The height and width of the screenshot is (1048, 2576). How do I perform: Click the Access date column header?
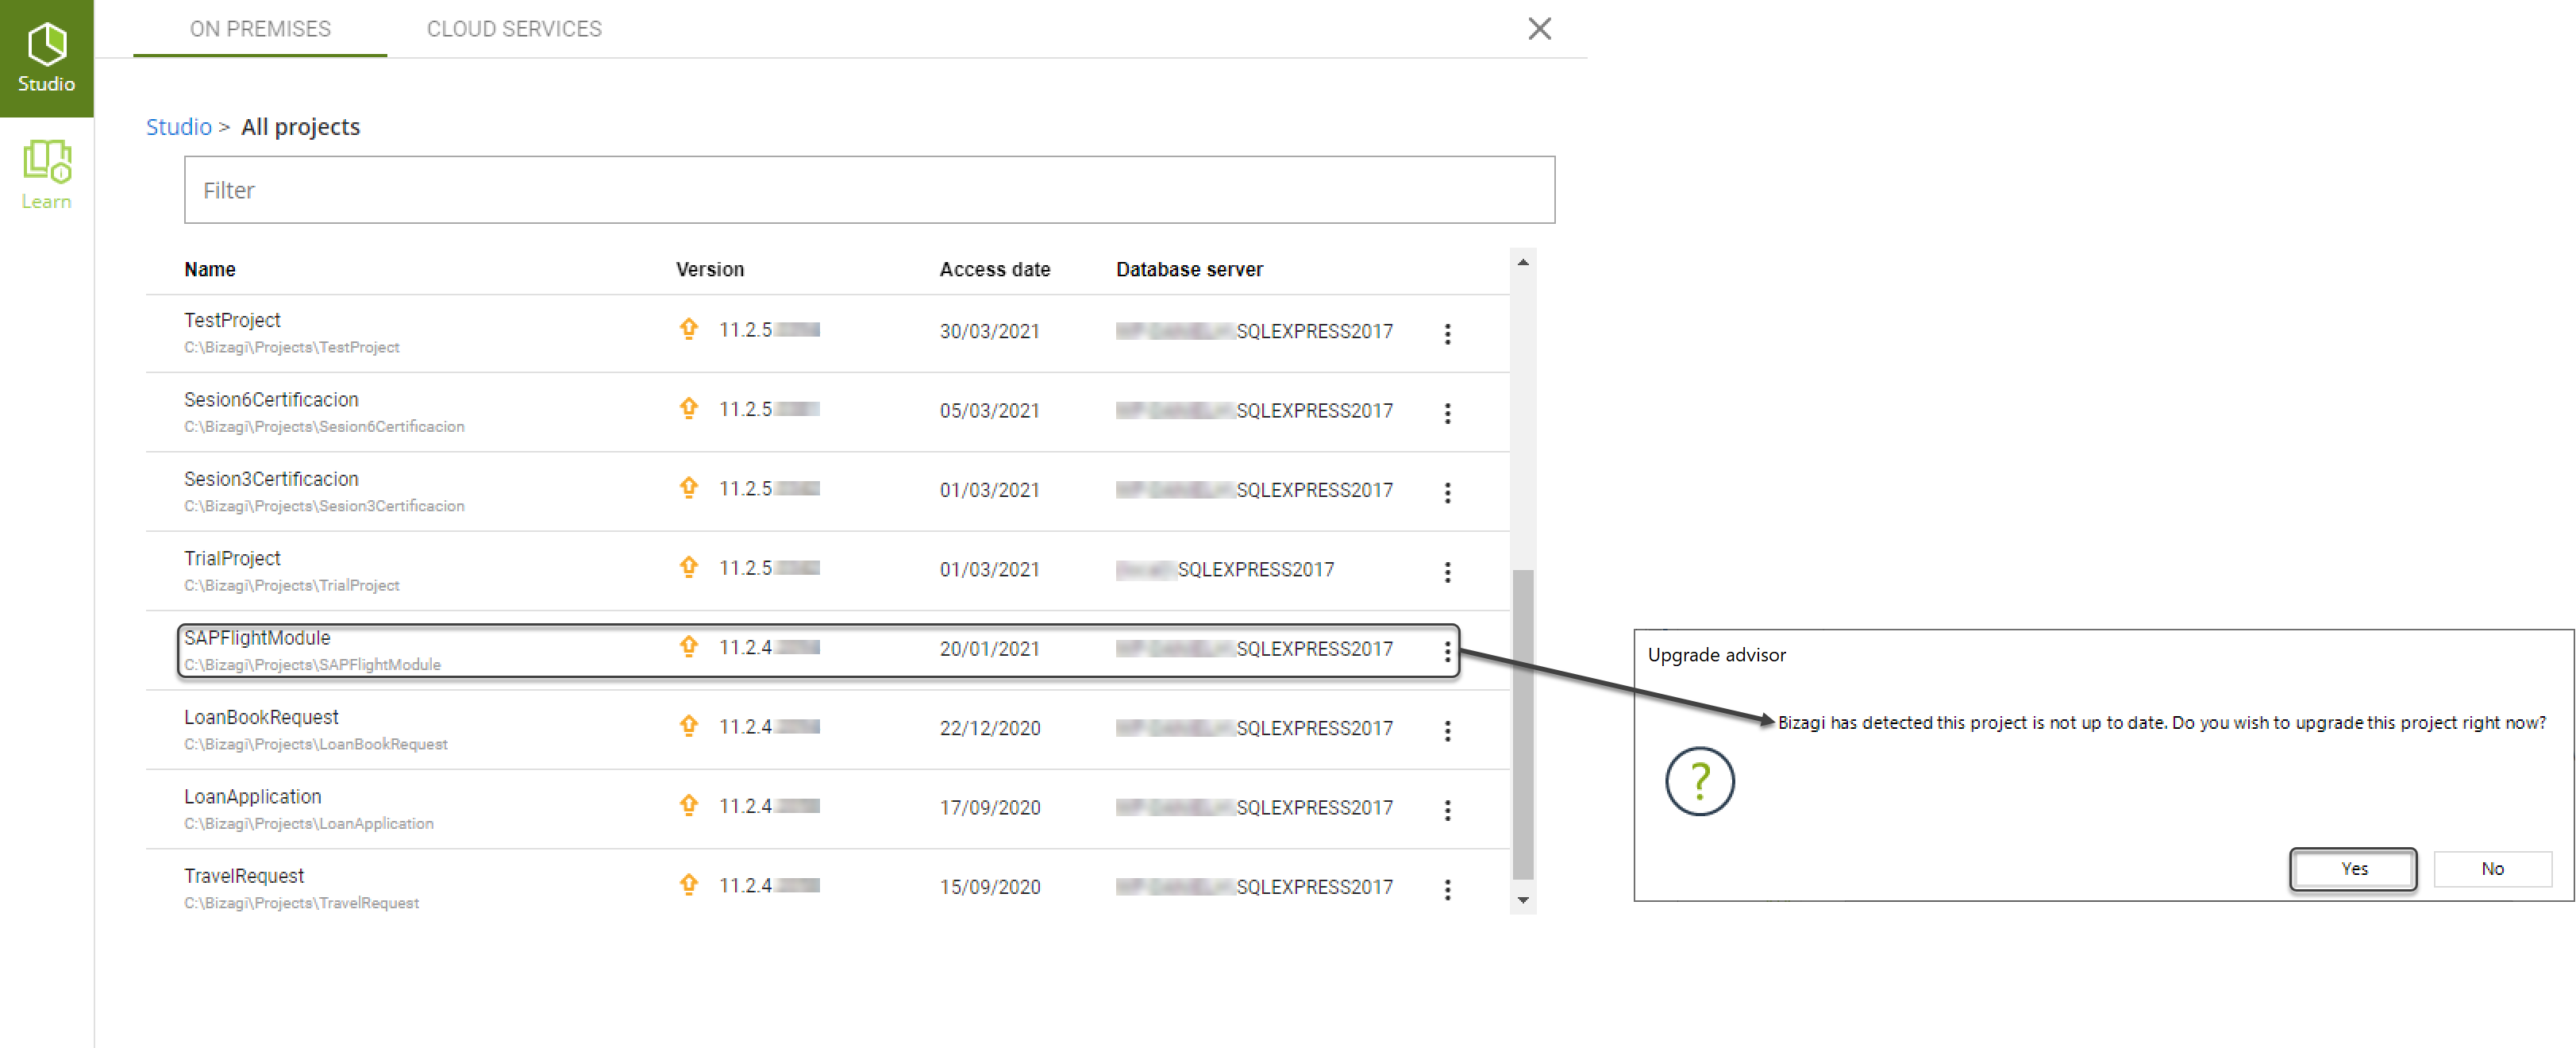pos(995,269)
